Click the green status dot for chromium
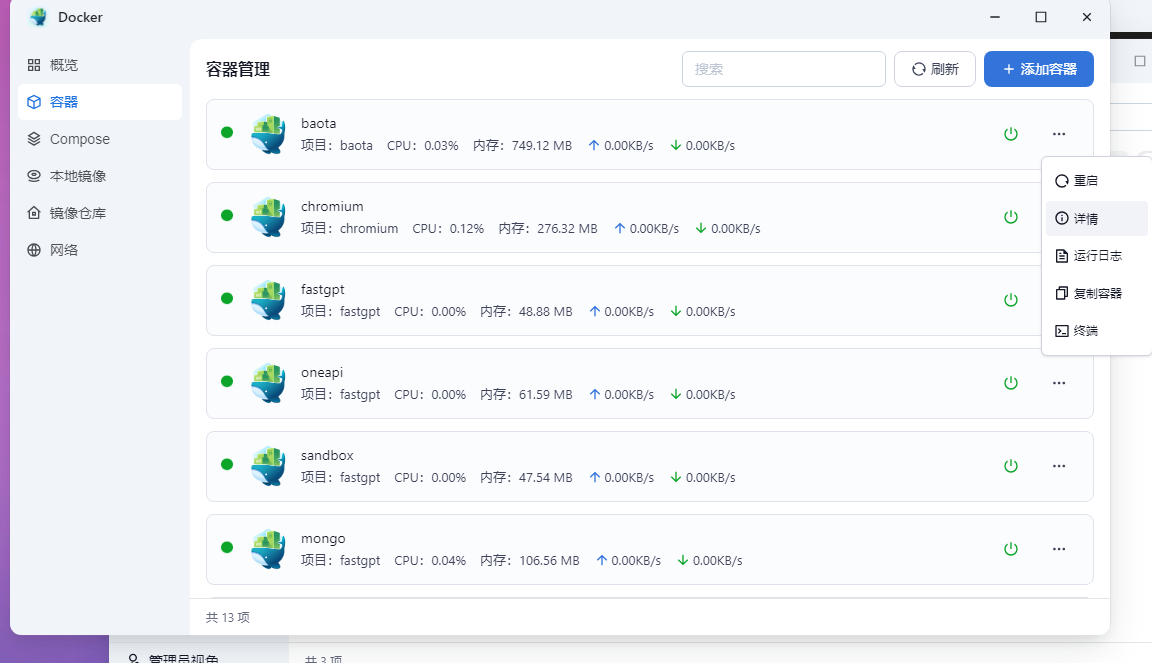This screenshot has height=663, width=1152. (x=227, y=215)
